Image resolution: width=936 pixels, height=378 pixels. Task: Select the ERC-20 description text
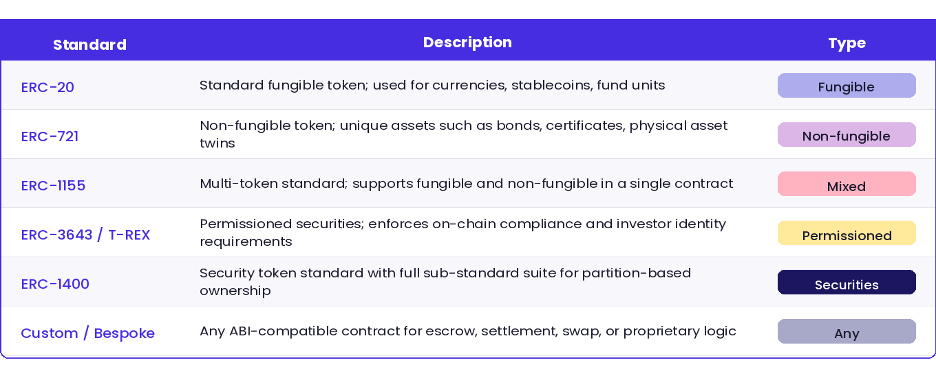[x=432, y=85]
